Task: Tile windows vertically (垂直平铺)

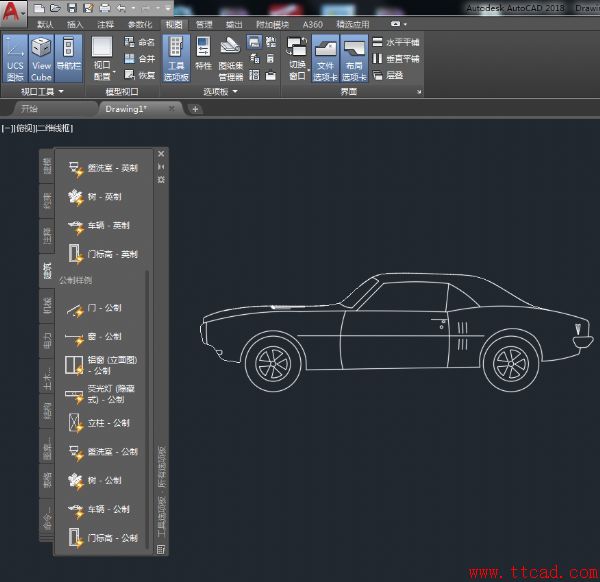Action: (x=396, y=59)
